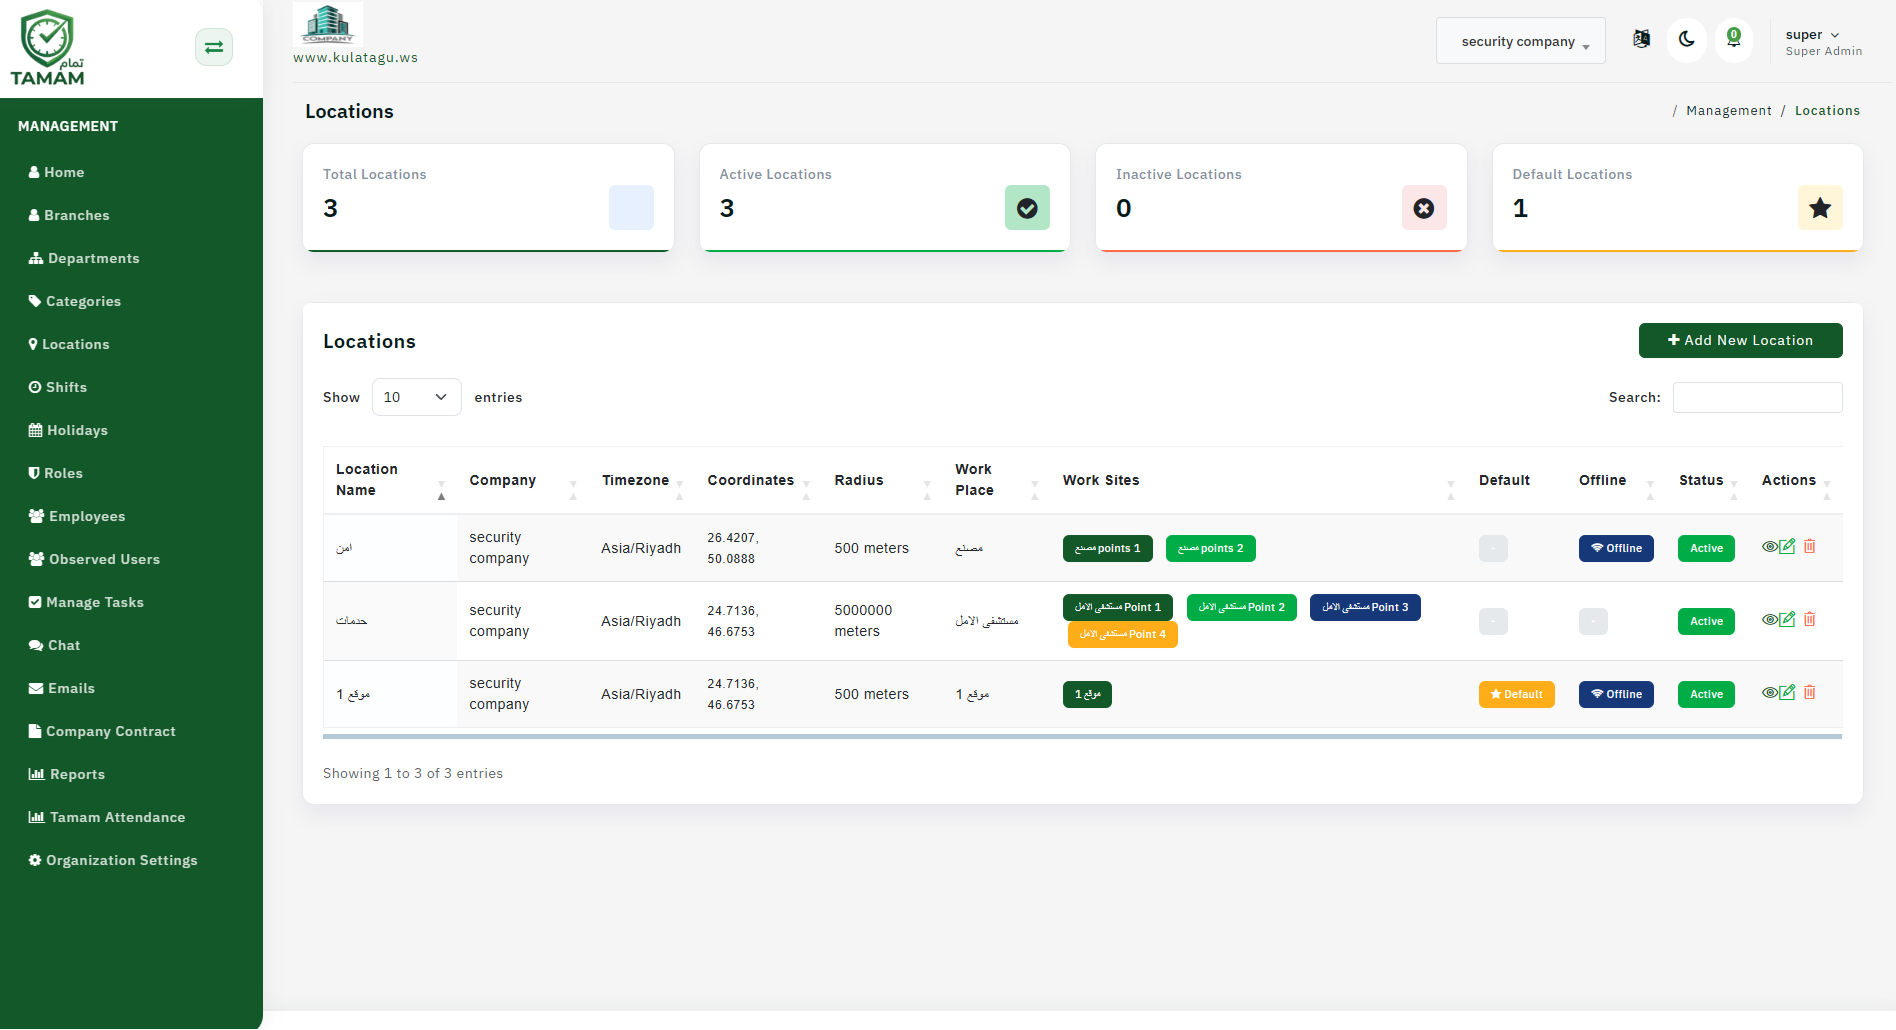Screen dimensions: 1896x1030
Task: Sort by Status column
Action: pos(1708,480)
